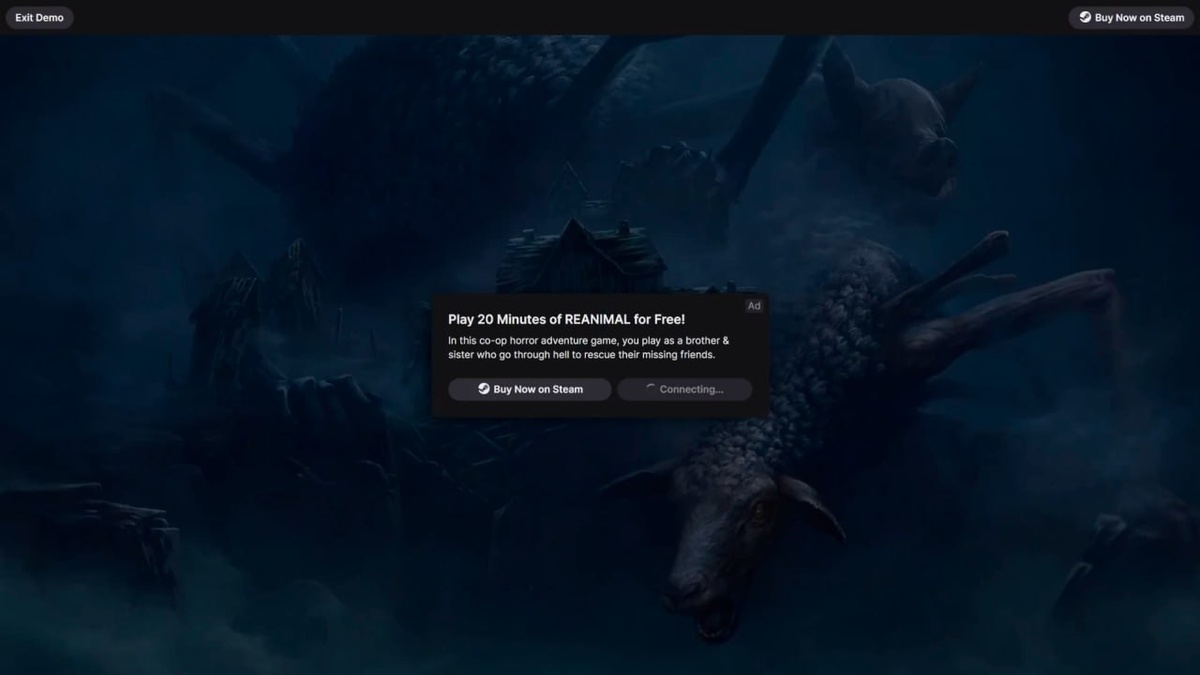The image size is (1200, 675).
Task: Click the Connecting... button
Action: pyautogui.click(x=684, y=389)
